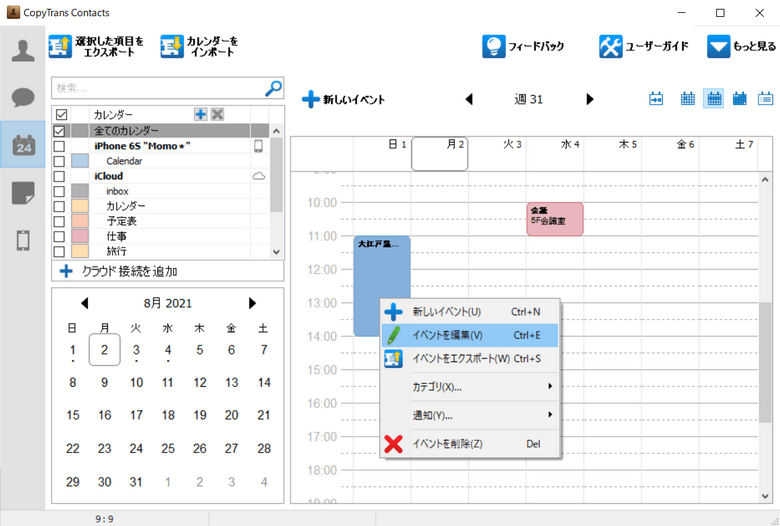The image size is (780, 526).
Task: Click the phone icon beside iPhone 6S
Action: click(x=259, y=146)
